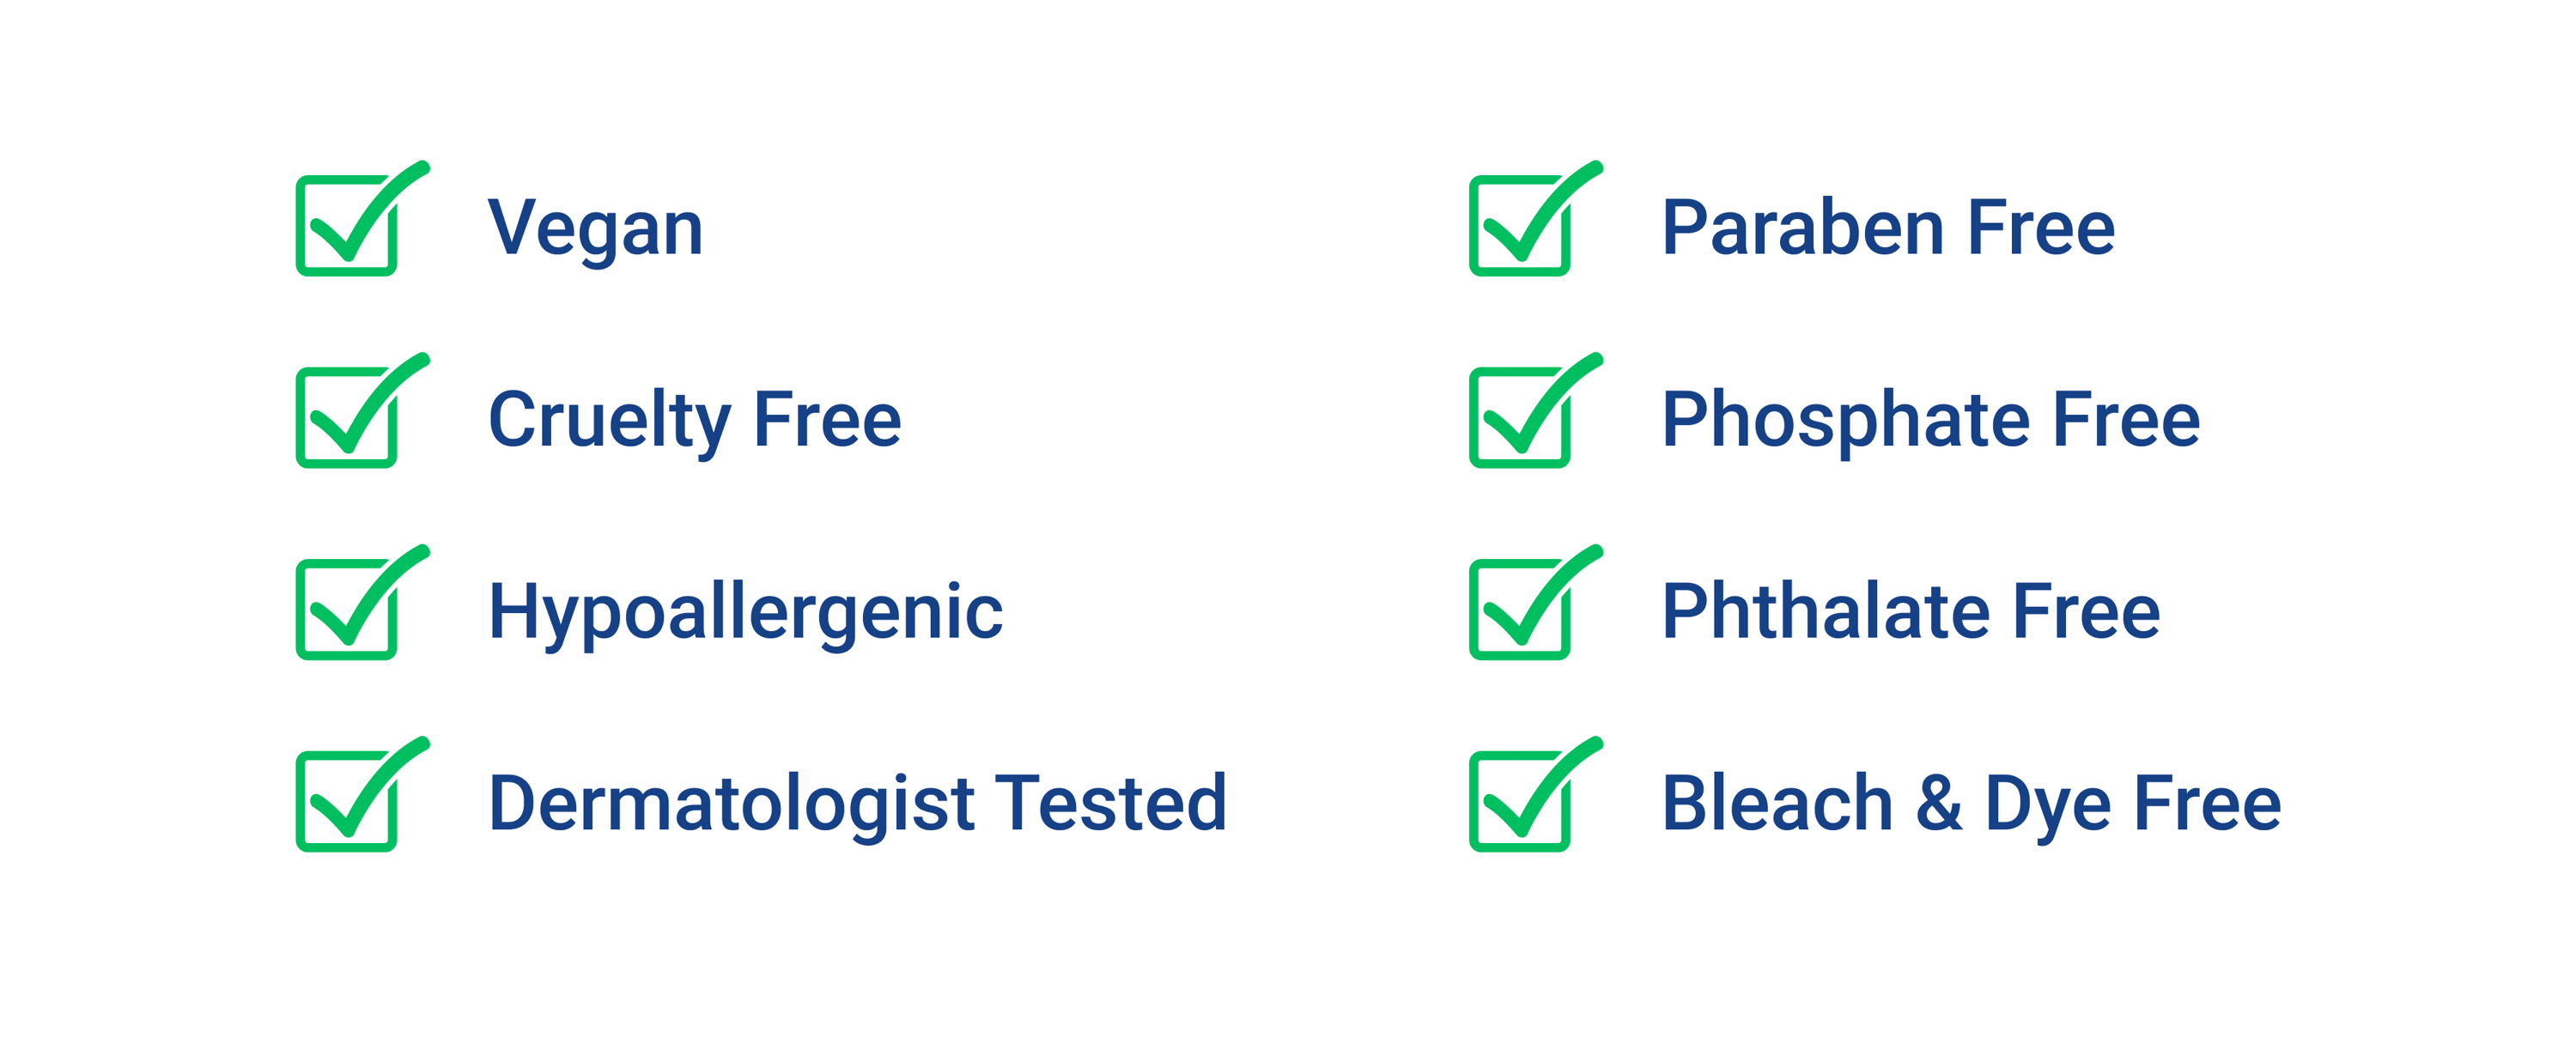The width and height of the screenshot is (2576, 1044).
Task: Click the ampersand between Bleach and Dye
Action: (x=1938, y=802)
